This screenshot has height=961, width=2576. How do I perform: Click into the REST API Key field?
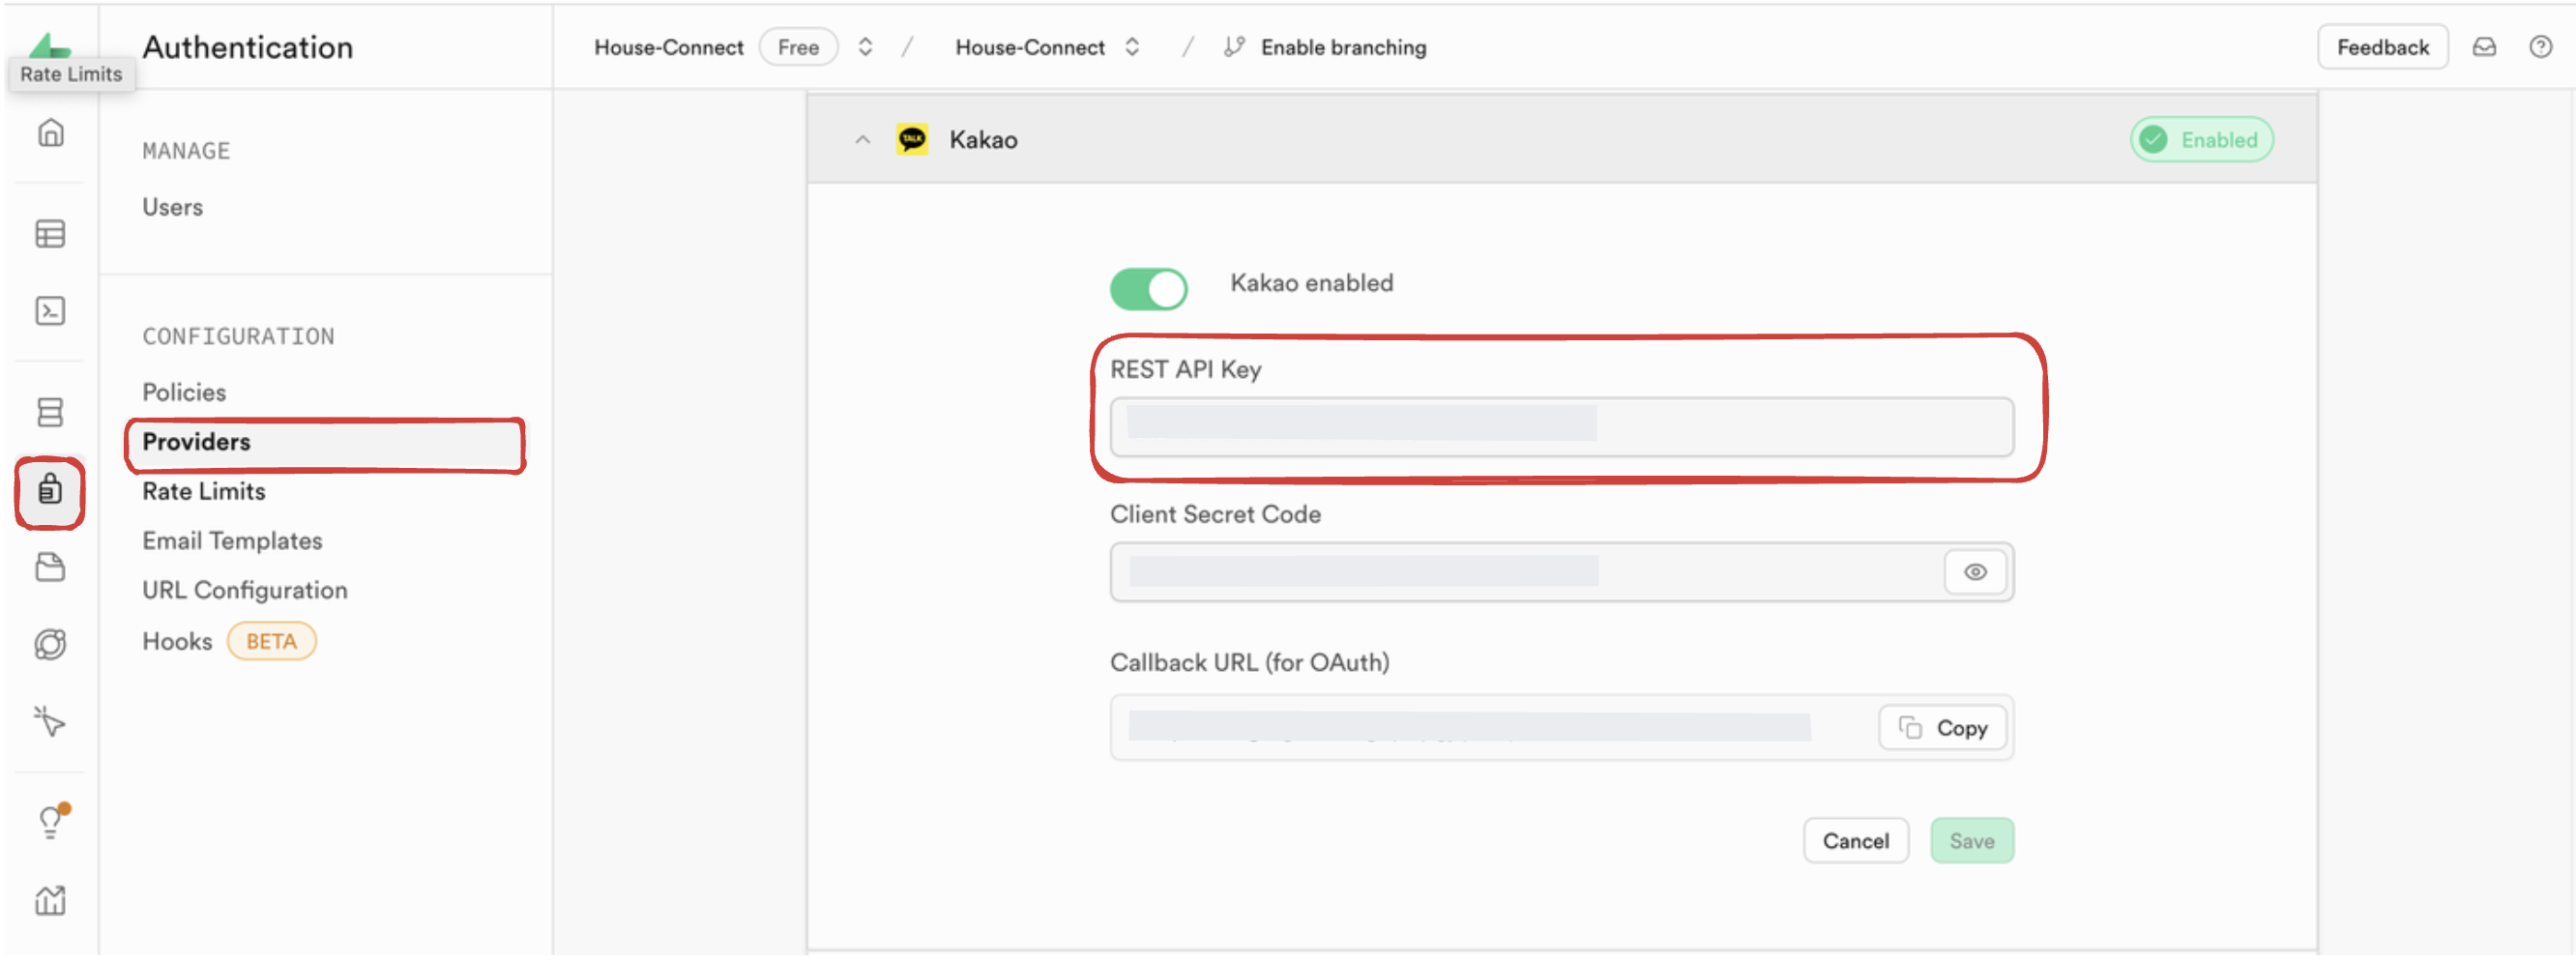[x=1560, y=427]
